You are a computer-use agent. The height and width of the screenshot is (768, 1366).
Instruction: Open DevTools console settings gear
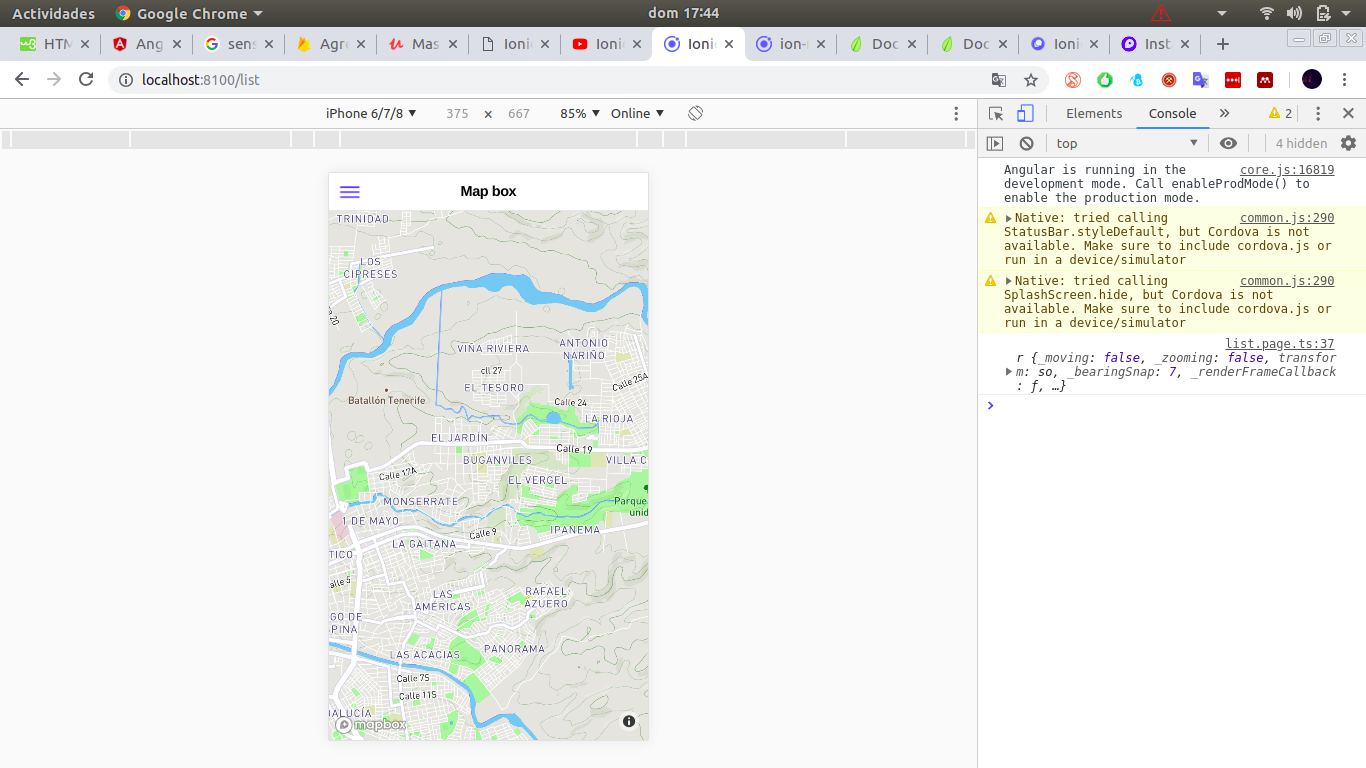coord(1348,143)
